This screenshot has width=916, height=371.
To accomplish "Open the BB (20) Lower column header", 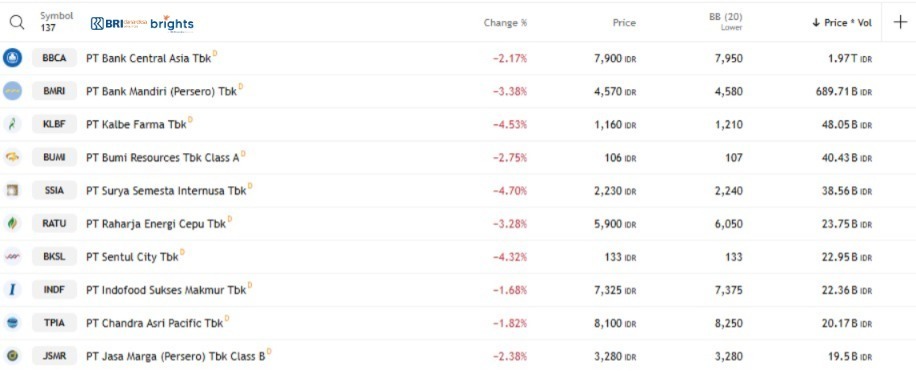I will (x=725, y=22).
